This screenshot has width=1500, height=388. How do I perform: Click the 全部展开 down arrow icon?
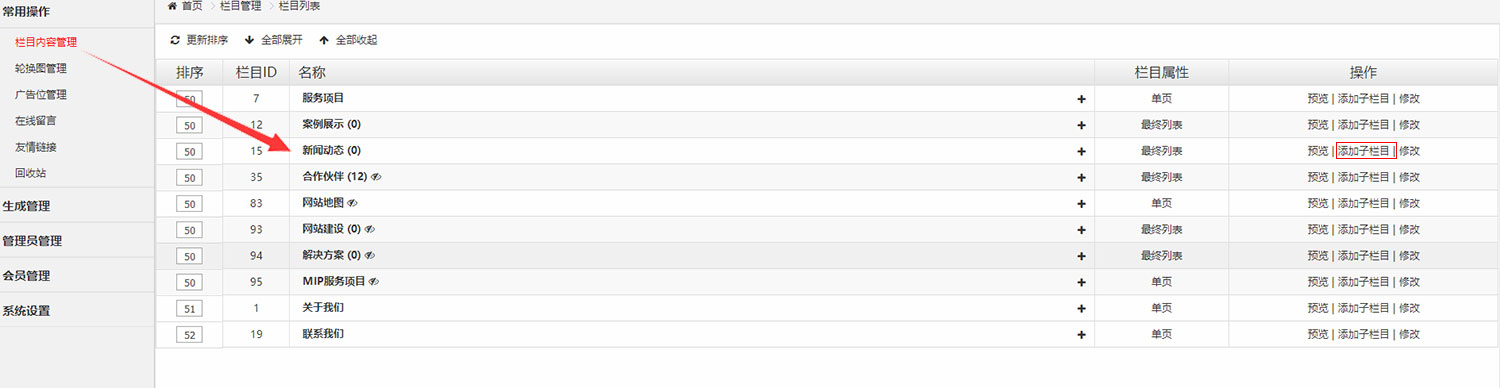[x=249, y=40]
